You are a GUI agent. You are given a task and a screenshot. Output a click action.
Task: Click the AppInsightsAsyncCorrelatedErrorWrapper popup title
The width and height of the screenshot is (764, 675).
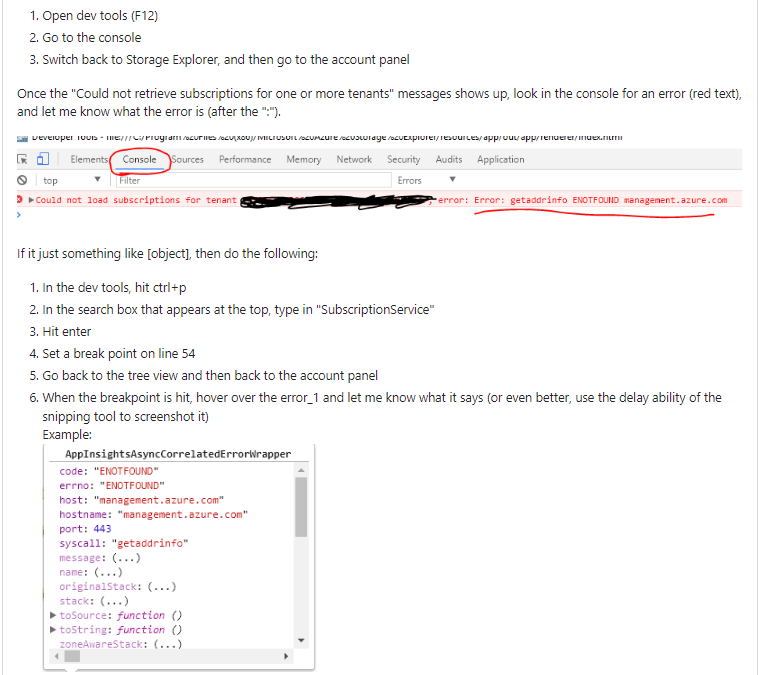(x=178, y=454)
